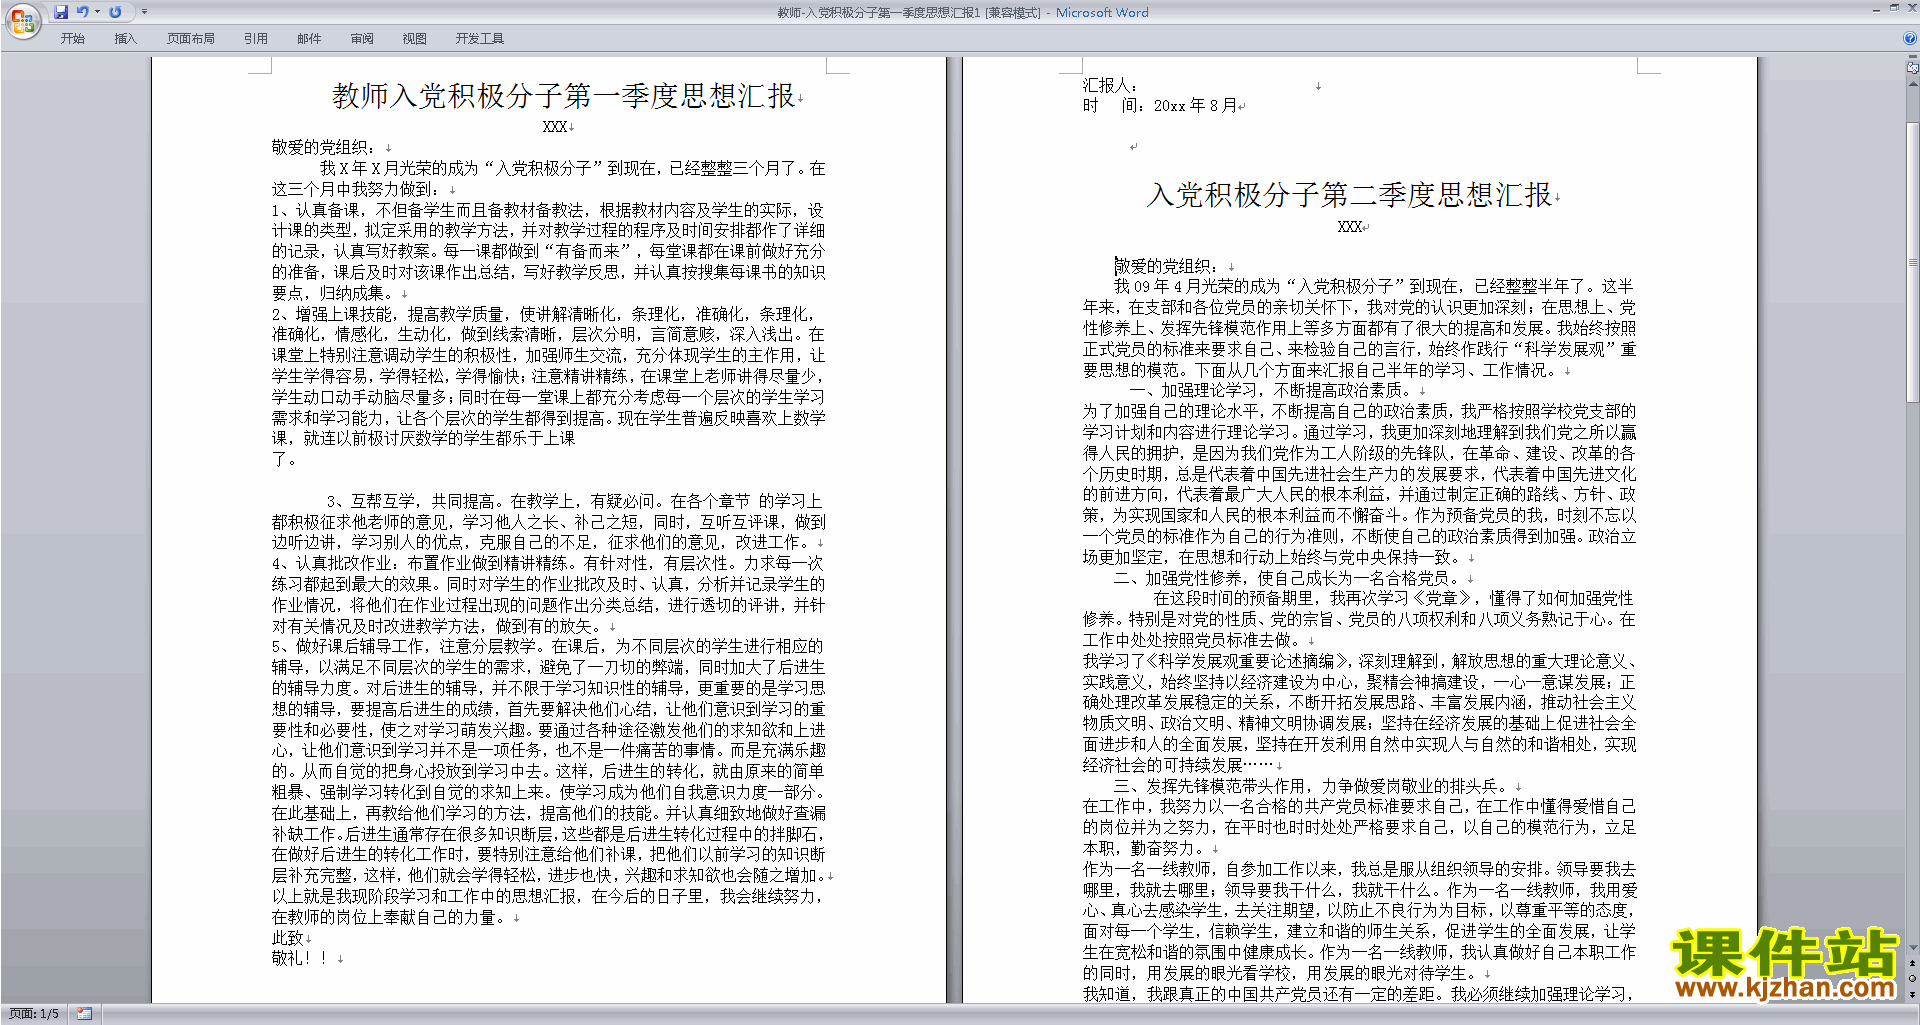Click the line 汇报人： on page two
Image resolution: width=1920 pixels, height=1025 pixels.
tap(1110, 85)
